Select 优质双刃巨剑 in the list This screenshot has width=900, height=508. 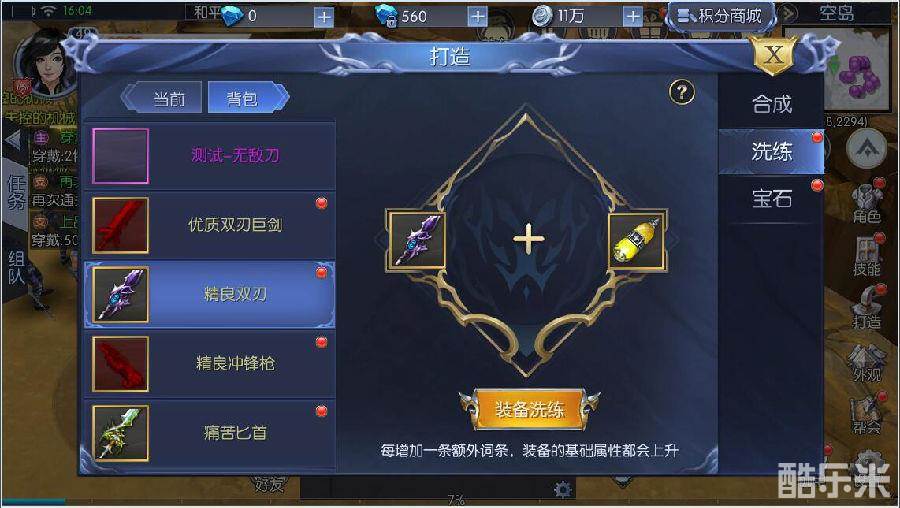pyautogui.click(x=210, y=225)
